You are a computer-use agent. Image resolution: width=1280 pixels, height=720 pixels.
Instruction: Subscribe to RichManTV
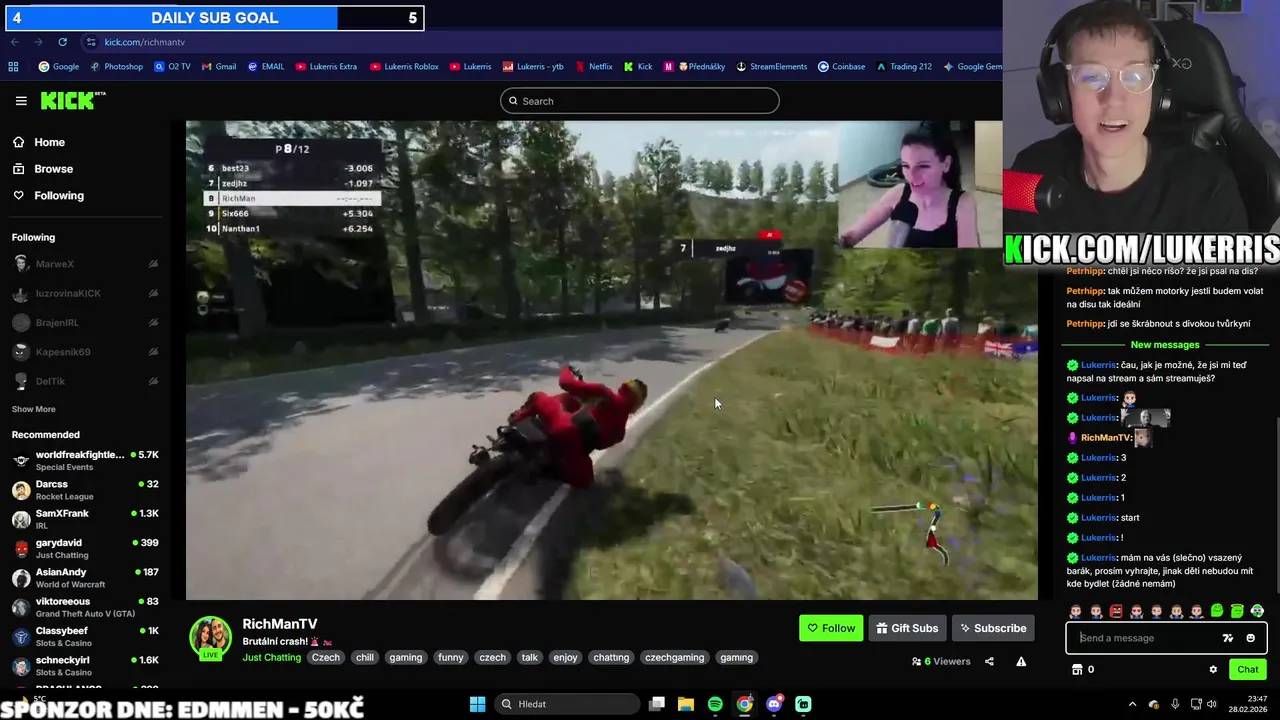pyautogui.click(x=993, y=628)
